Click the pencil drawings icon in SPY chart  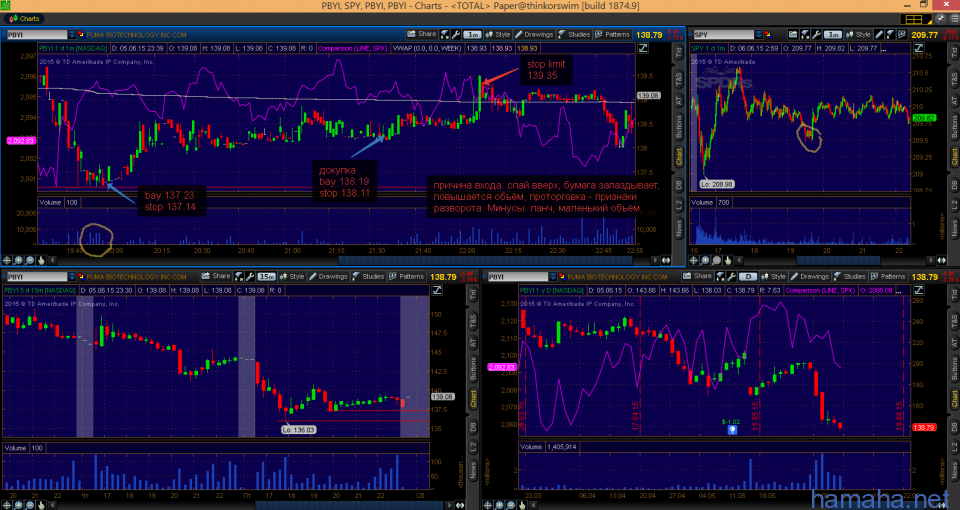click(x=879, y=34)
